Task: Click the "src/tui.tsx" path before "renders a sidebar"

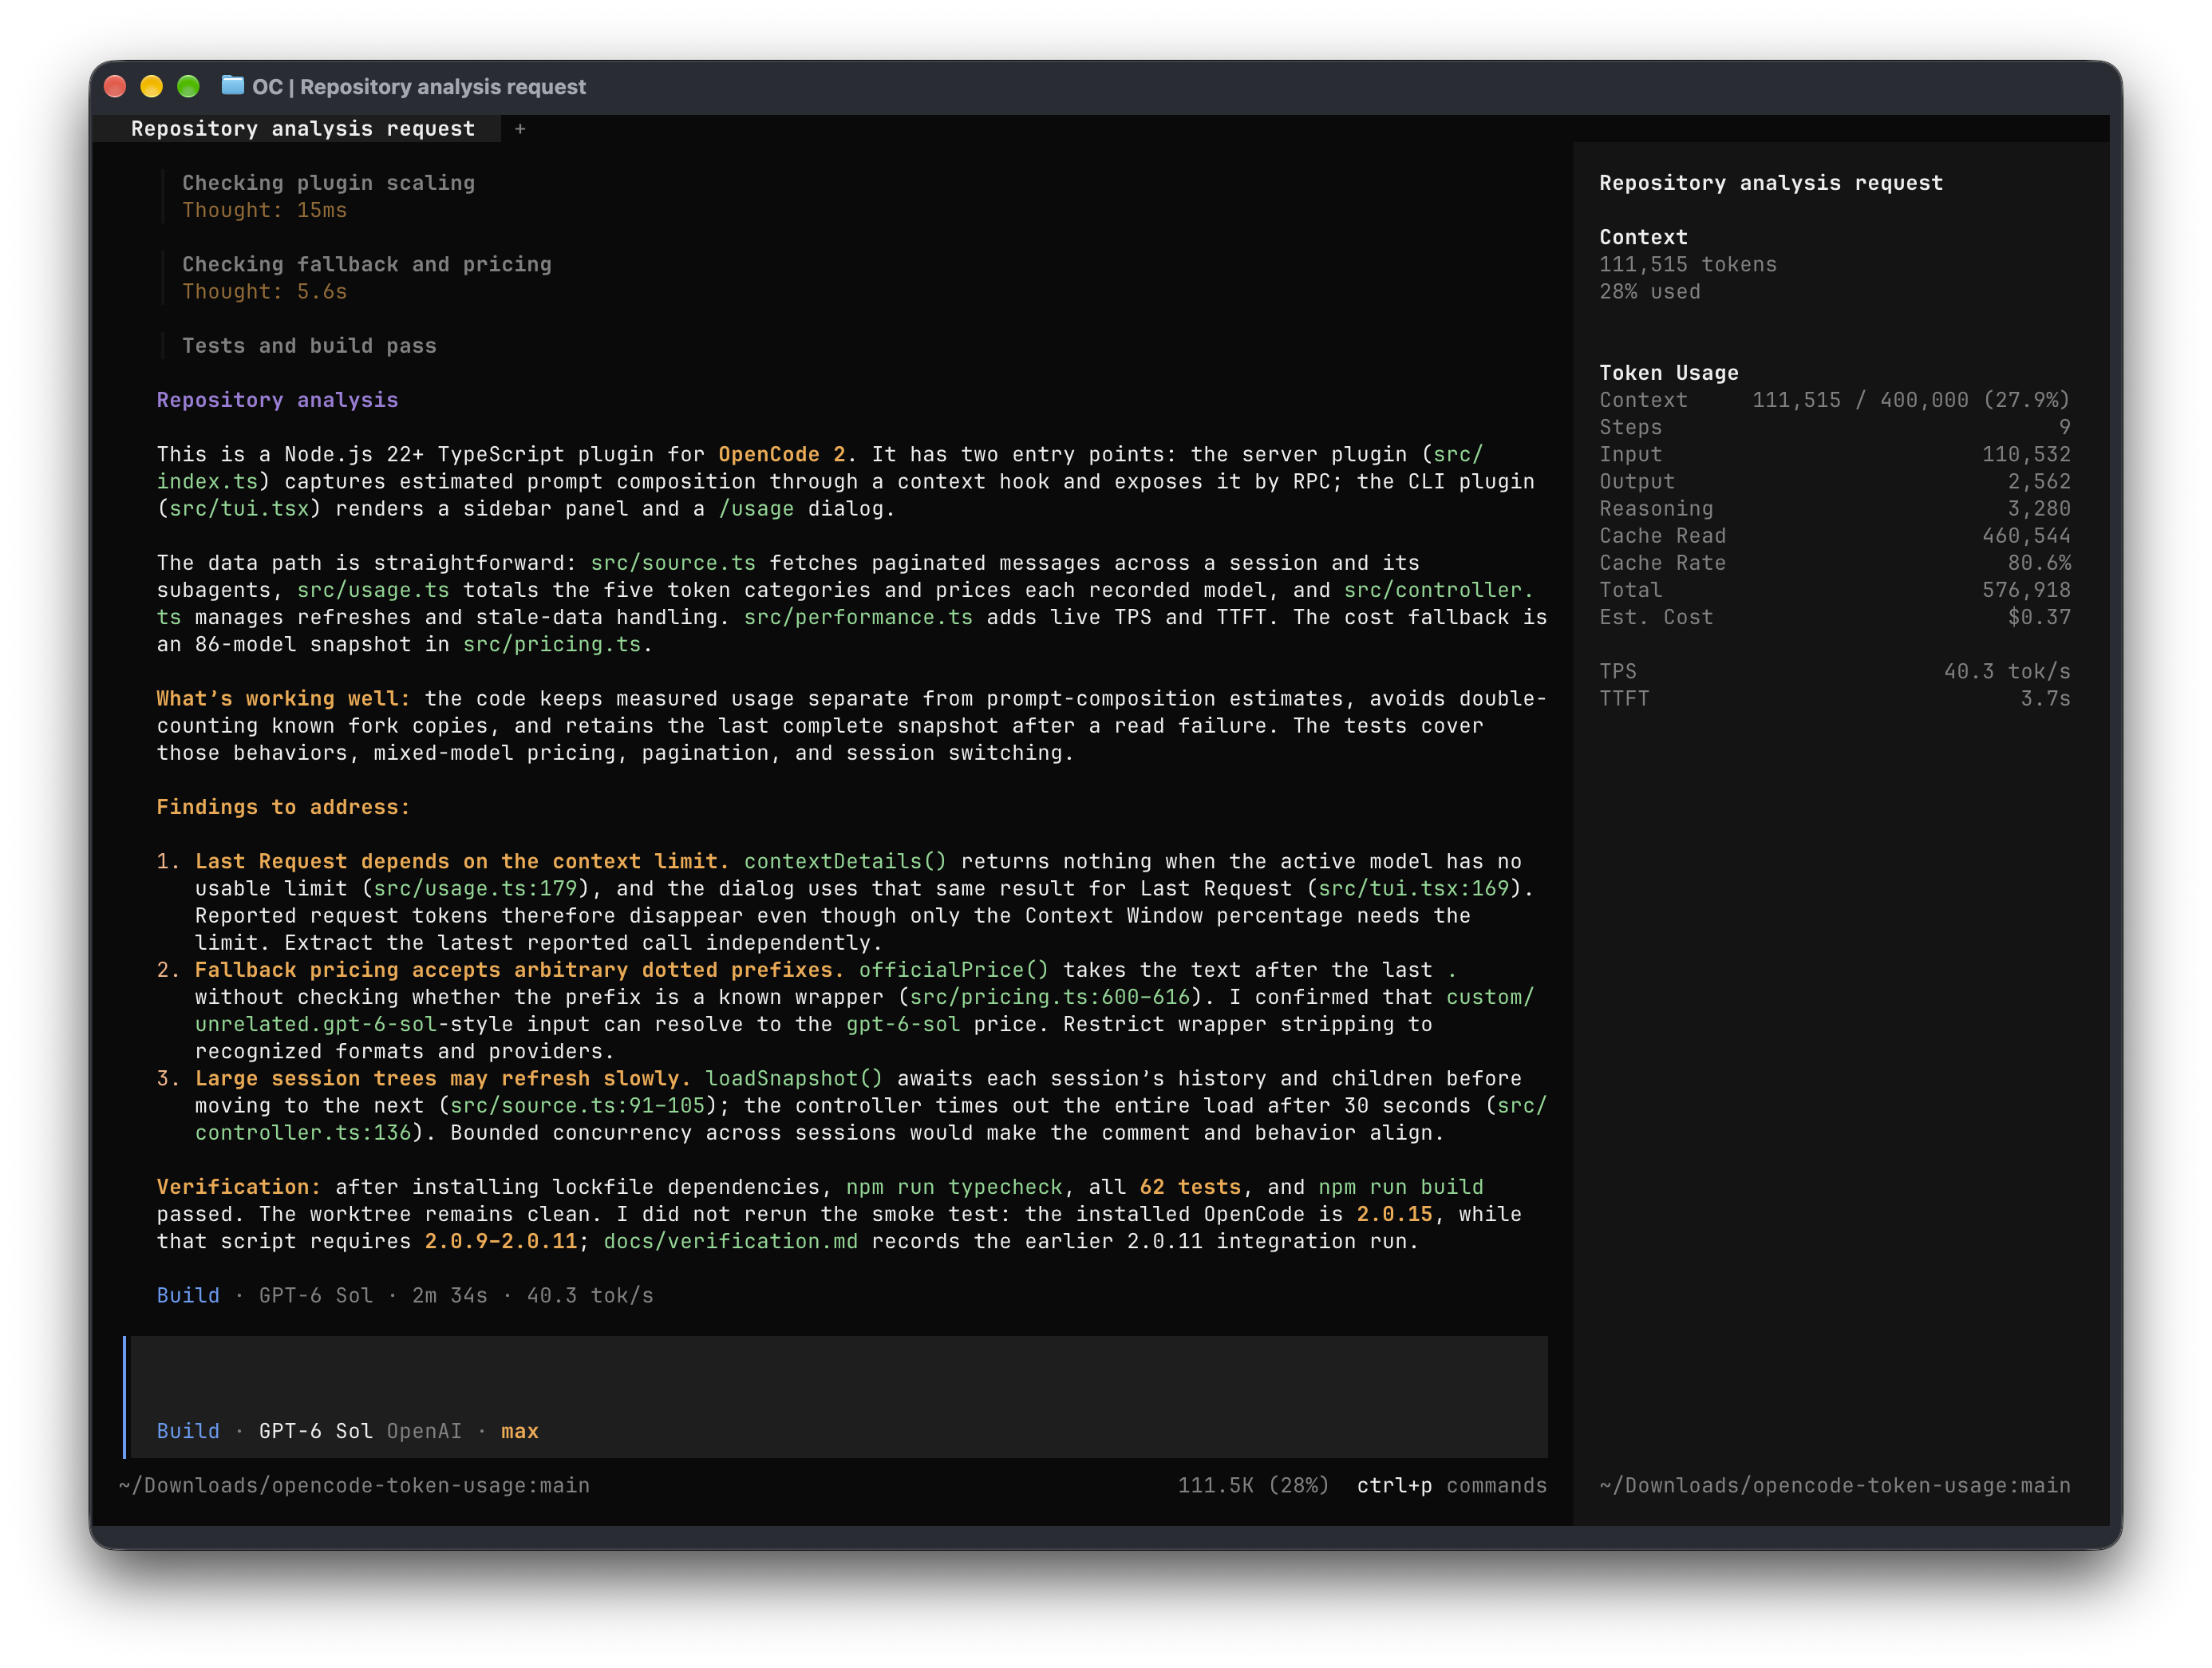Action: (x=239, y=508)
